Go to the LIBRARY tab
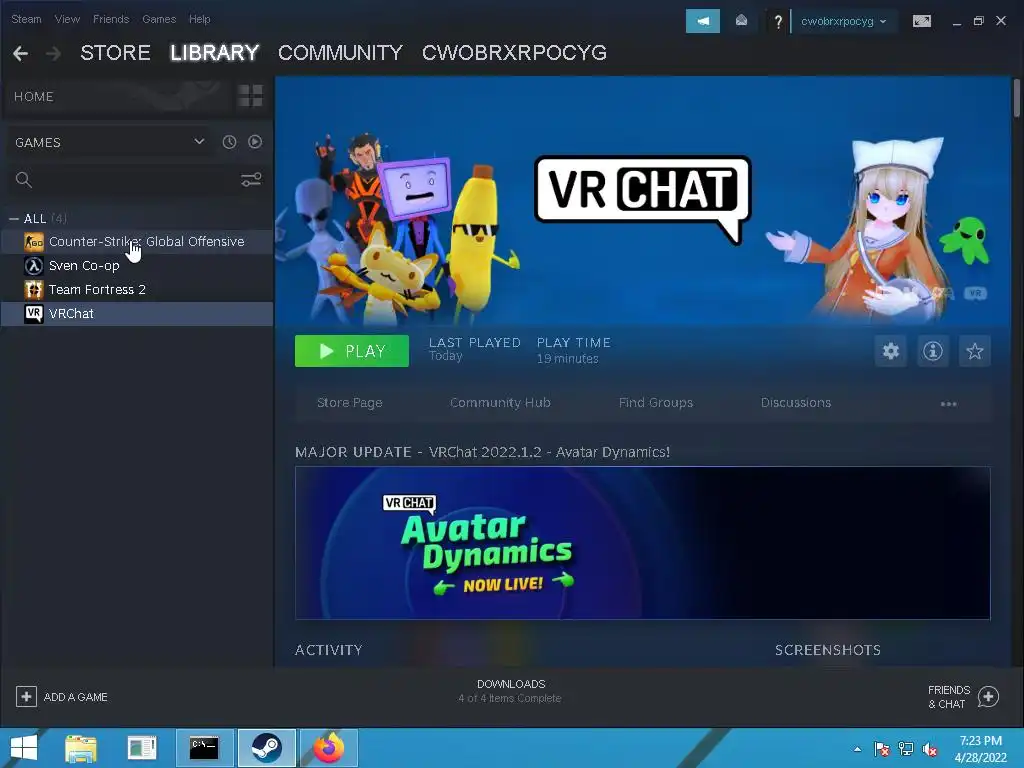1024x768 pixels. [214, 53]
